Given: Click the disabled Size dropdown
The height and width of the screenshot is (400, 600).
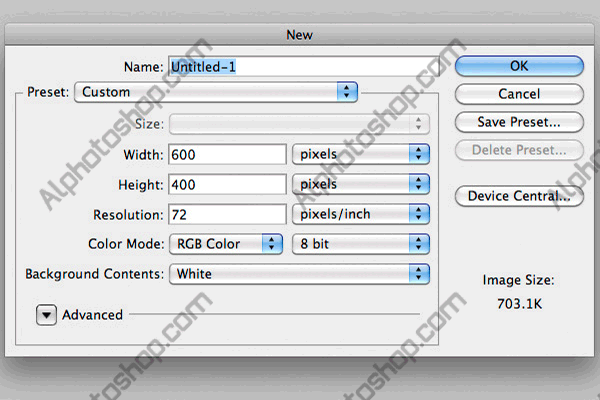Looking at the screenshot, I should point(299,124).
